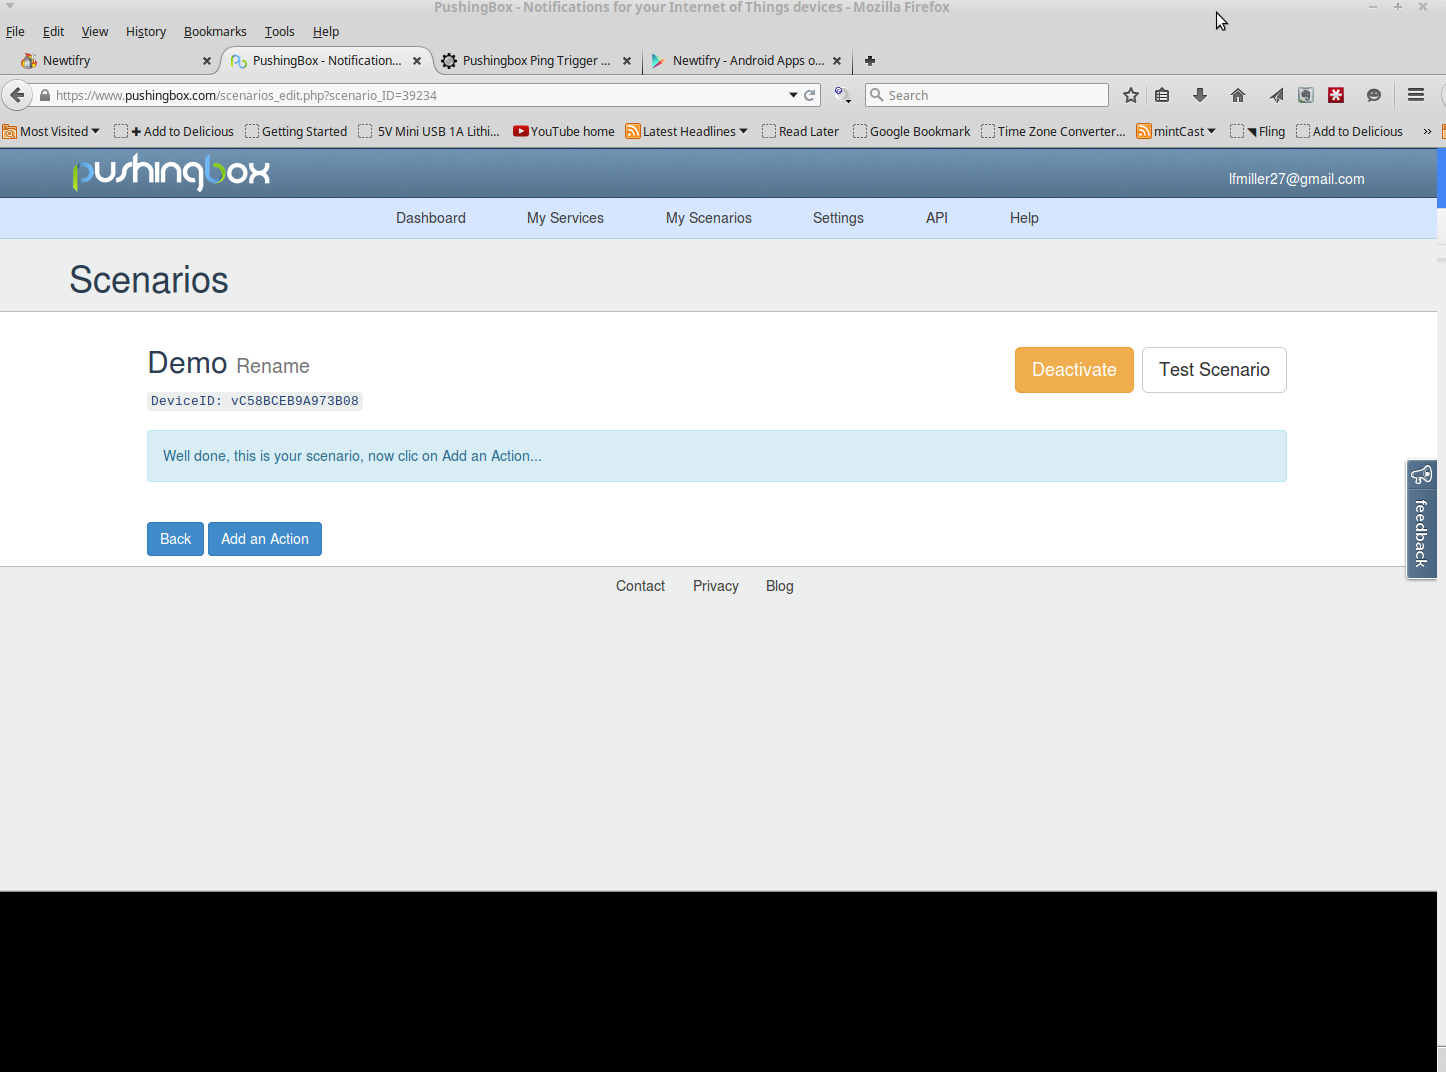Open the Edit menu
The width and height of the screenshot is (1446, 1072).
tap(54, 32)
